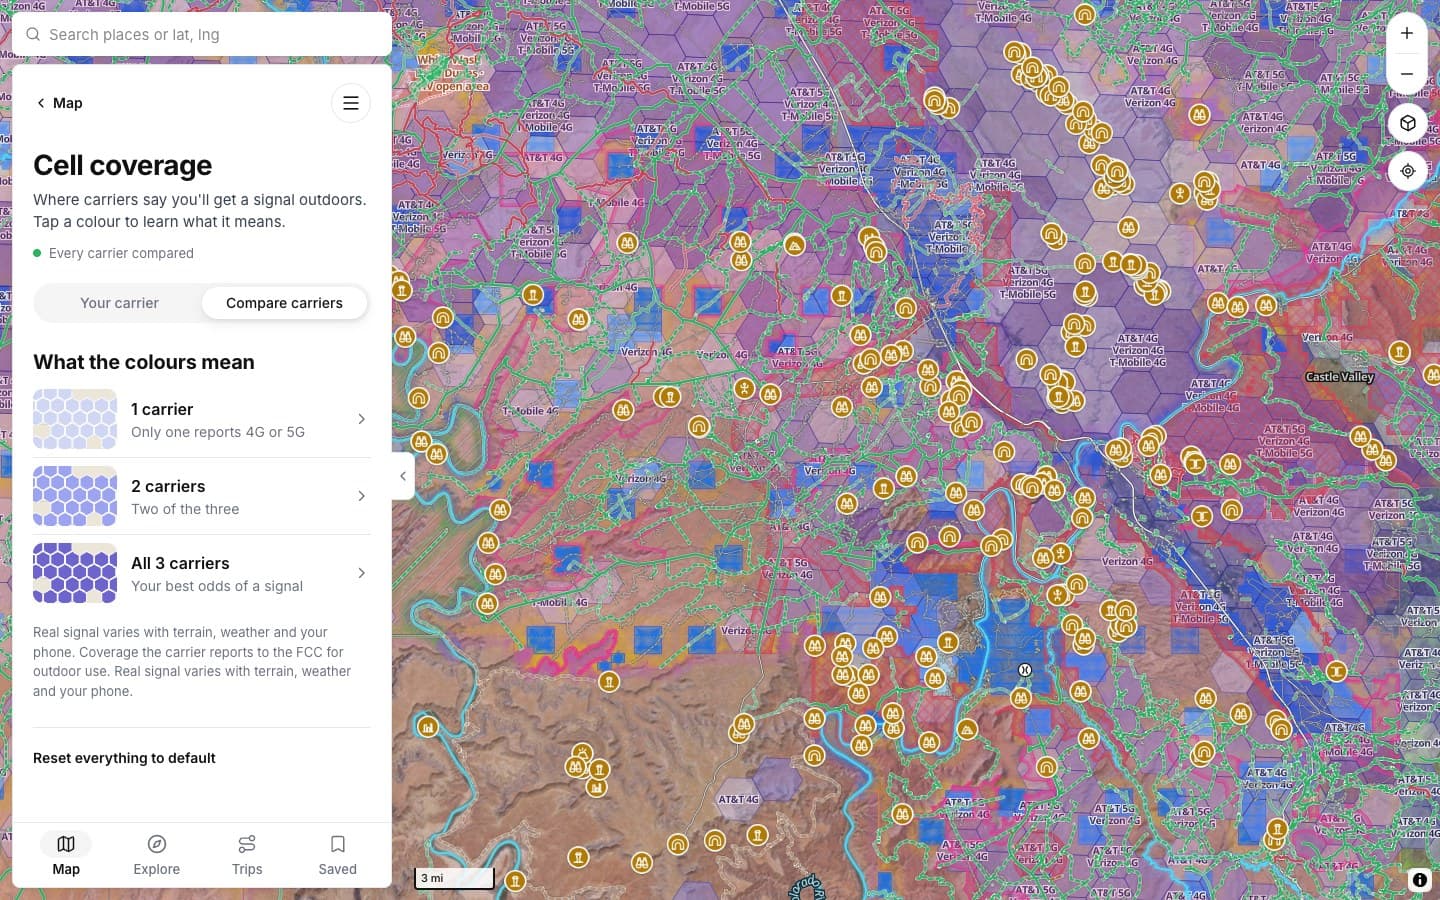Screen dimensions: 1440x900
Task: Switch to the Explore tab
Action: (157, 855)
